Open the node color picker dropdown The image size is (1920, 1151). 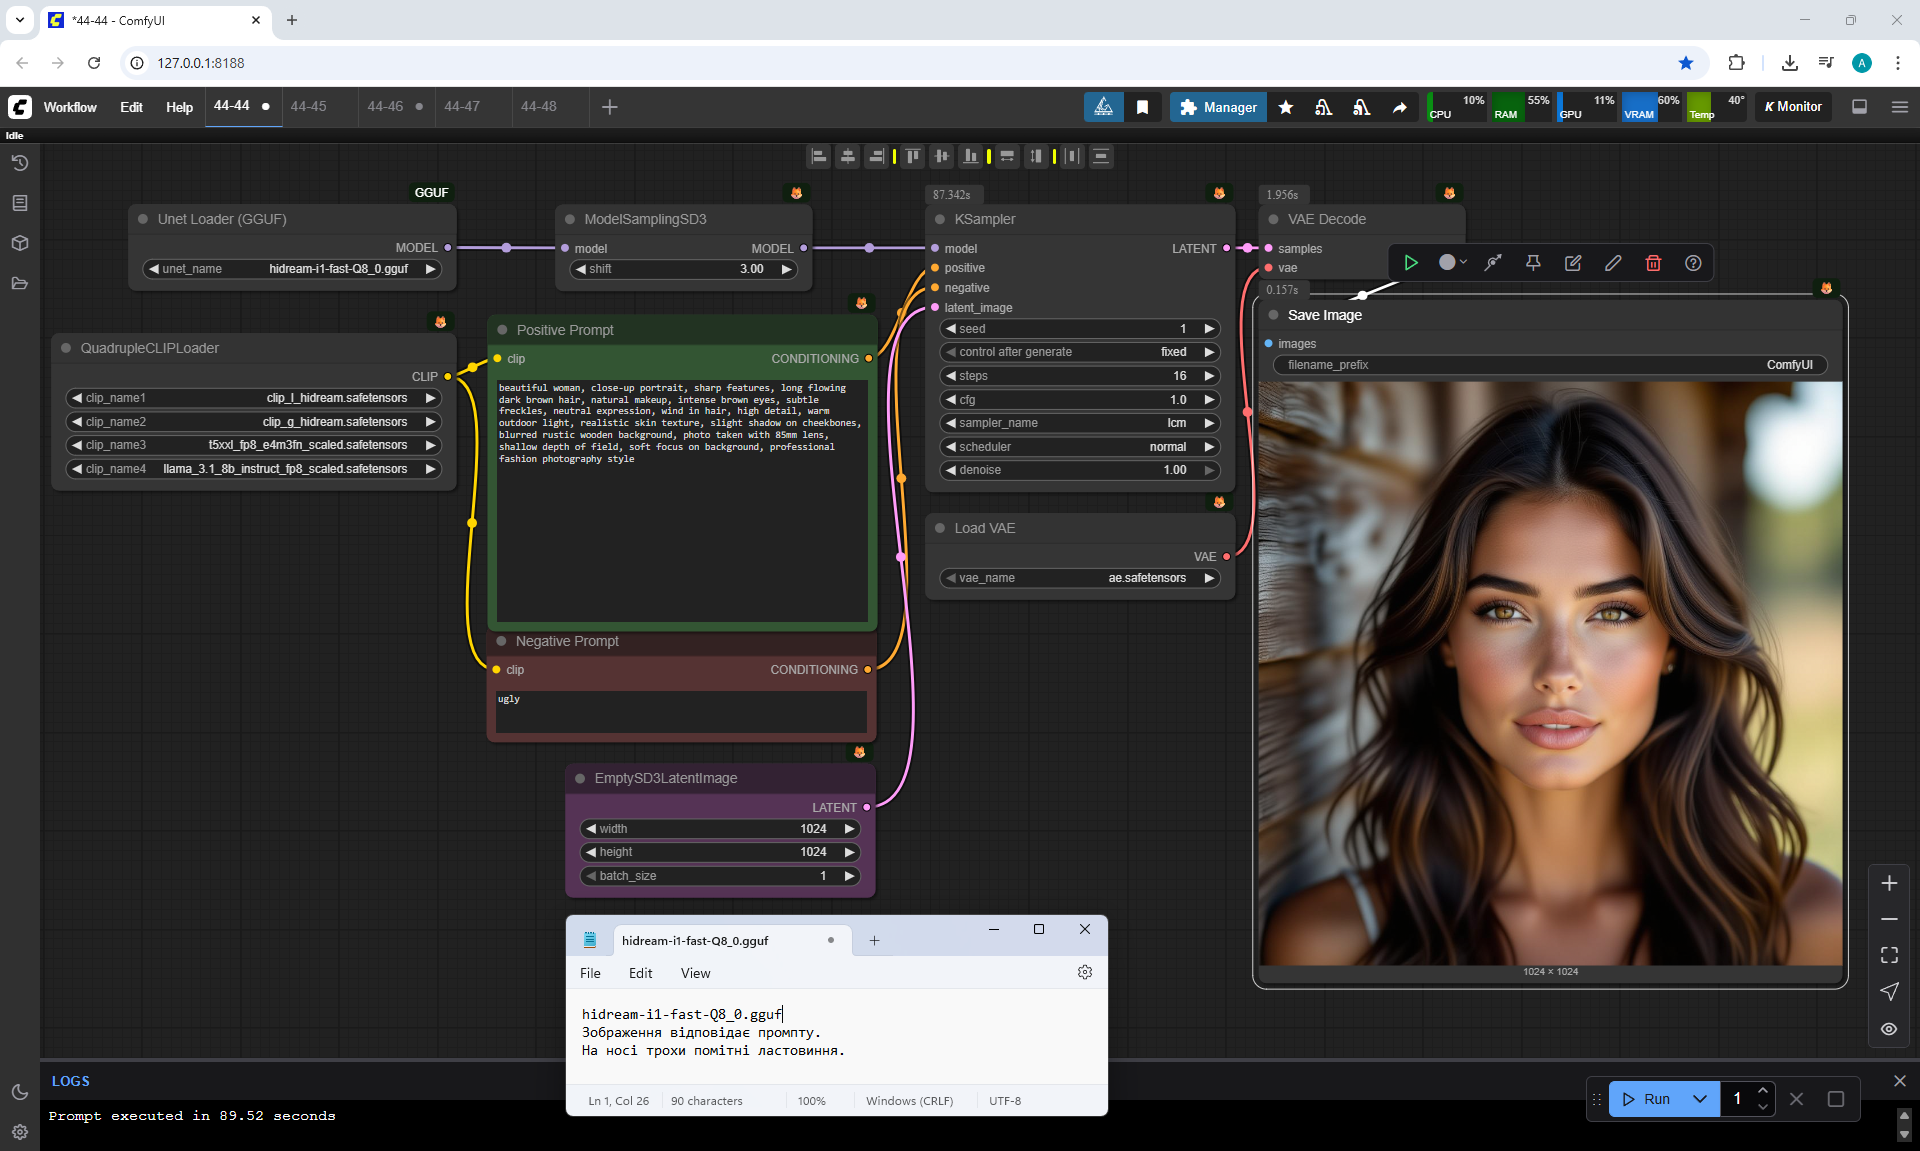pos(1452,263)
